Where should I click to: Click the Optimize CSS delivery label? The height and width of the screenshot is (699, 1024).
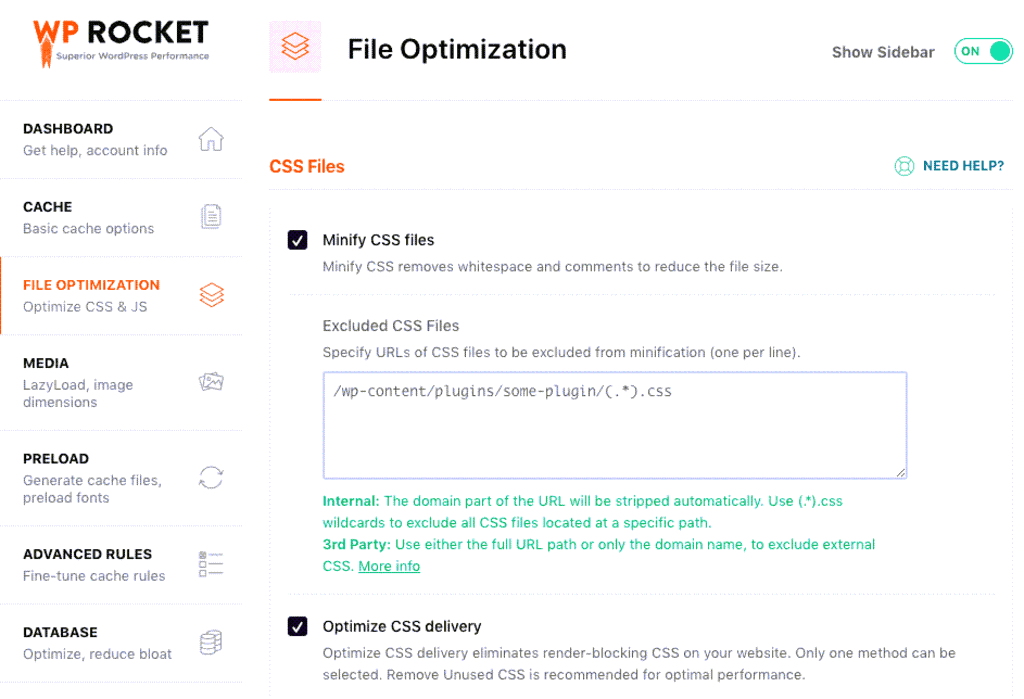tap(402, 626)
